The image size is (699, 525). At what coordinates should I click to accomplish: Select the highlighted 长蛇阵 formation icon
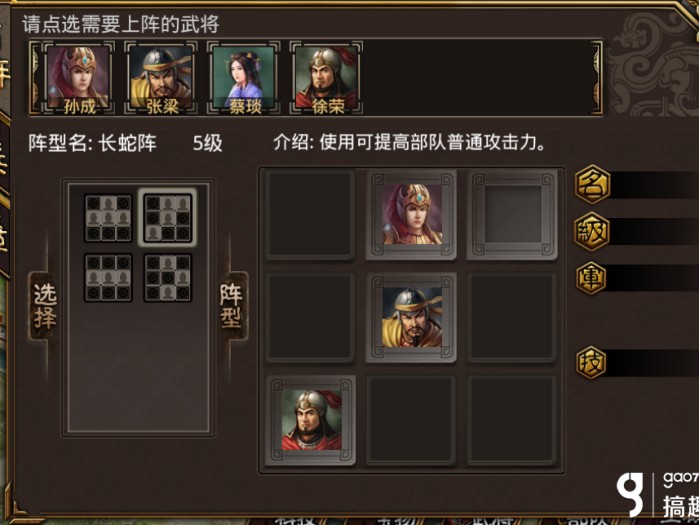tap(168, 218)
